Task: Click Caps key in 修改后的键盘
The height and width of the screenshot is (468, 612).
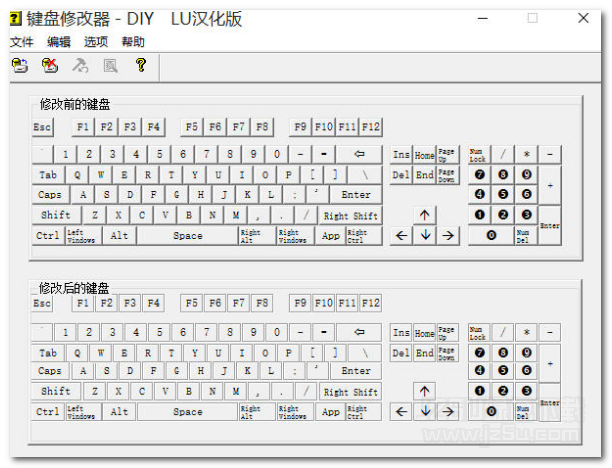Action: (x=50, y=370)
